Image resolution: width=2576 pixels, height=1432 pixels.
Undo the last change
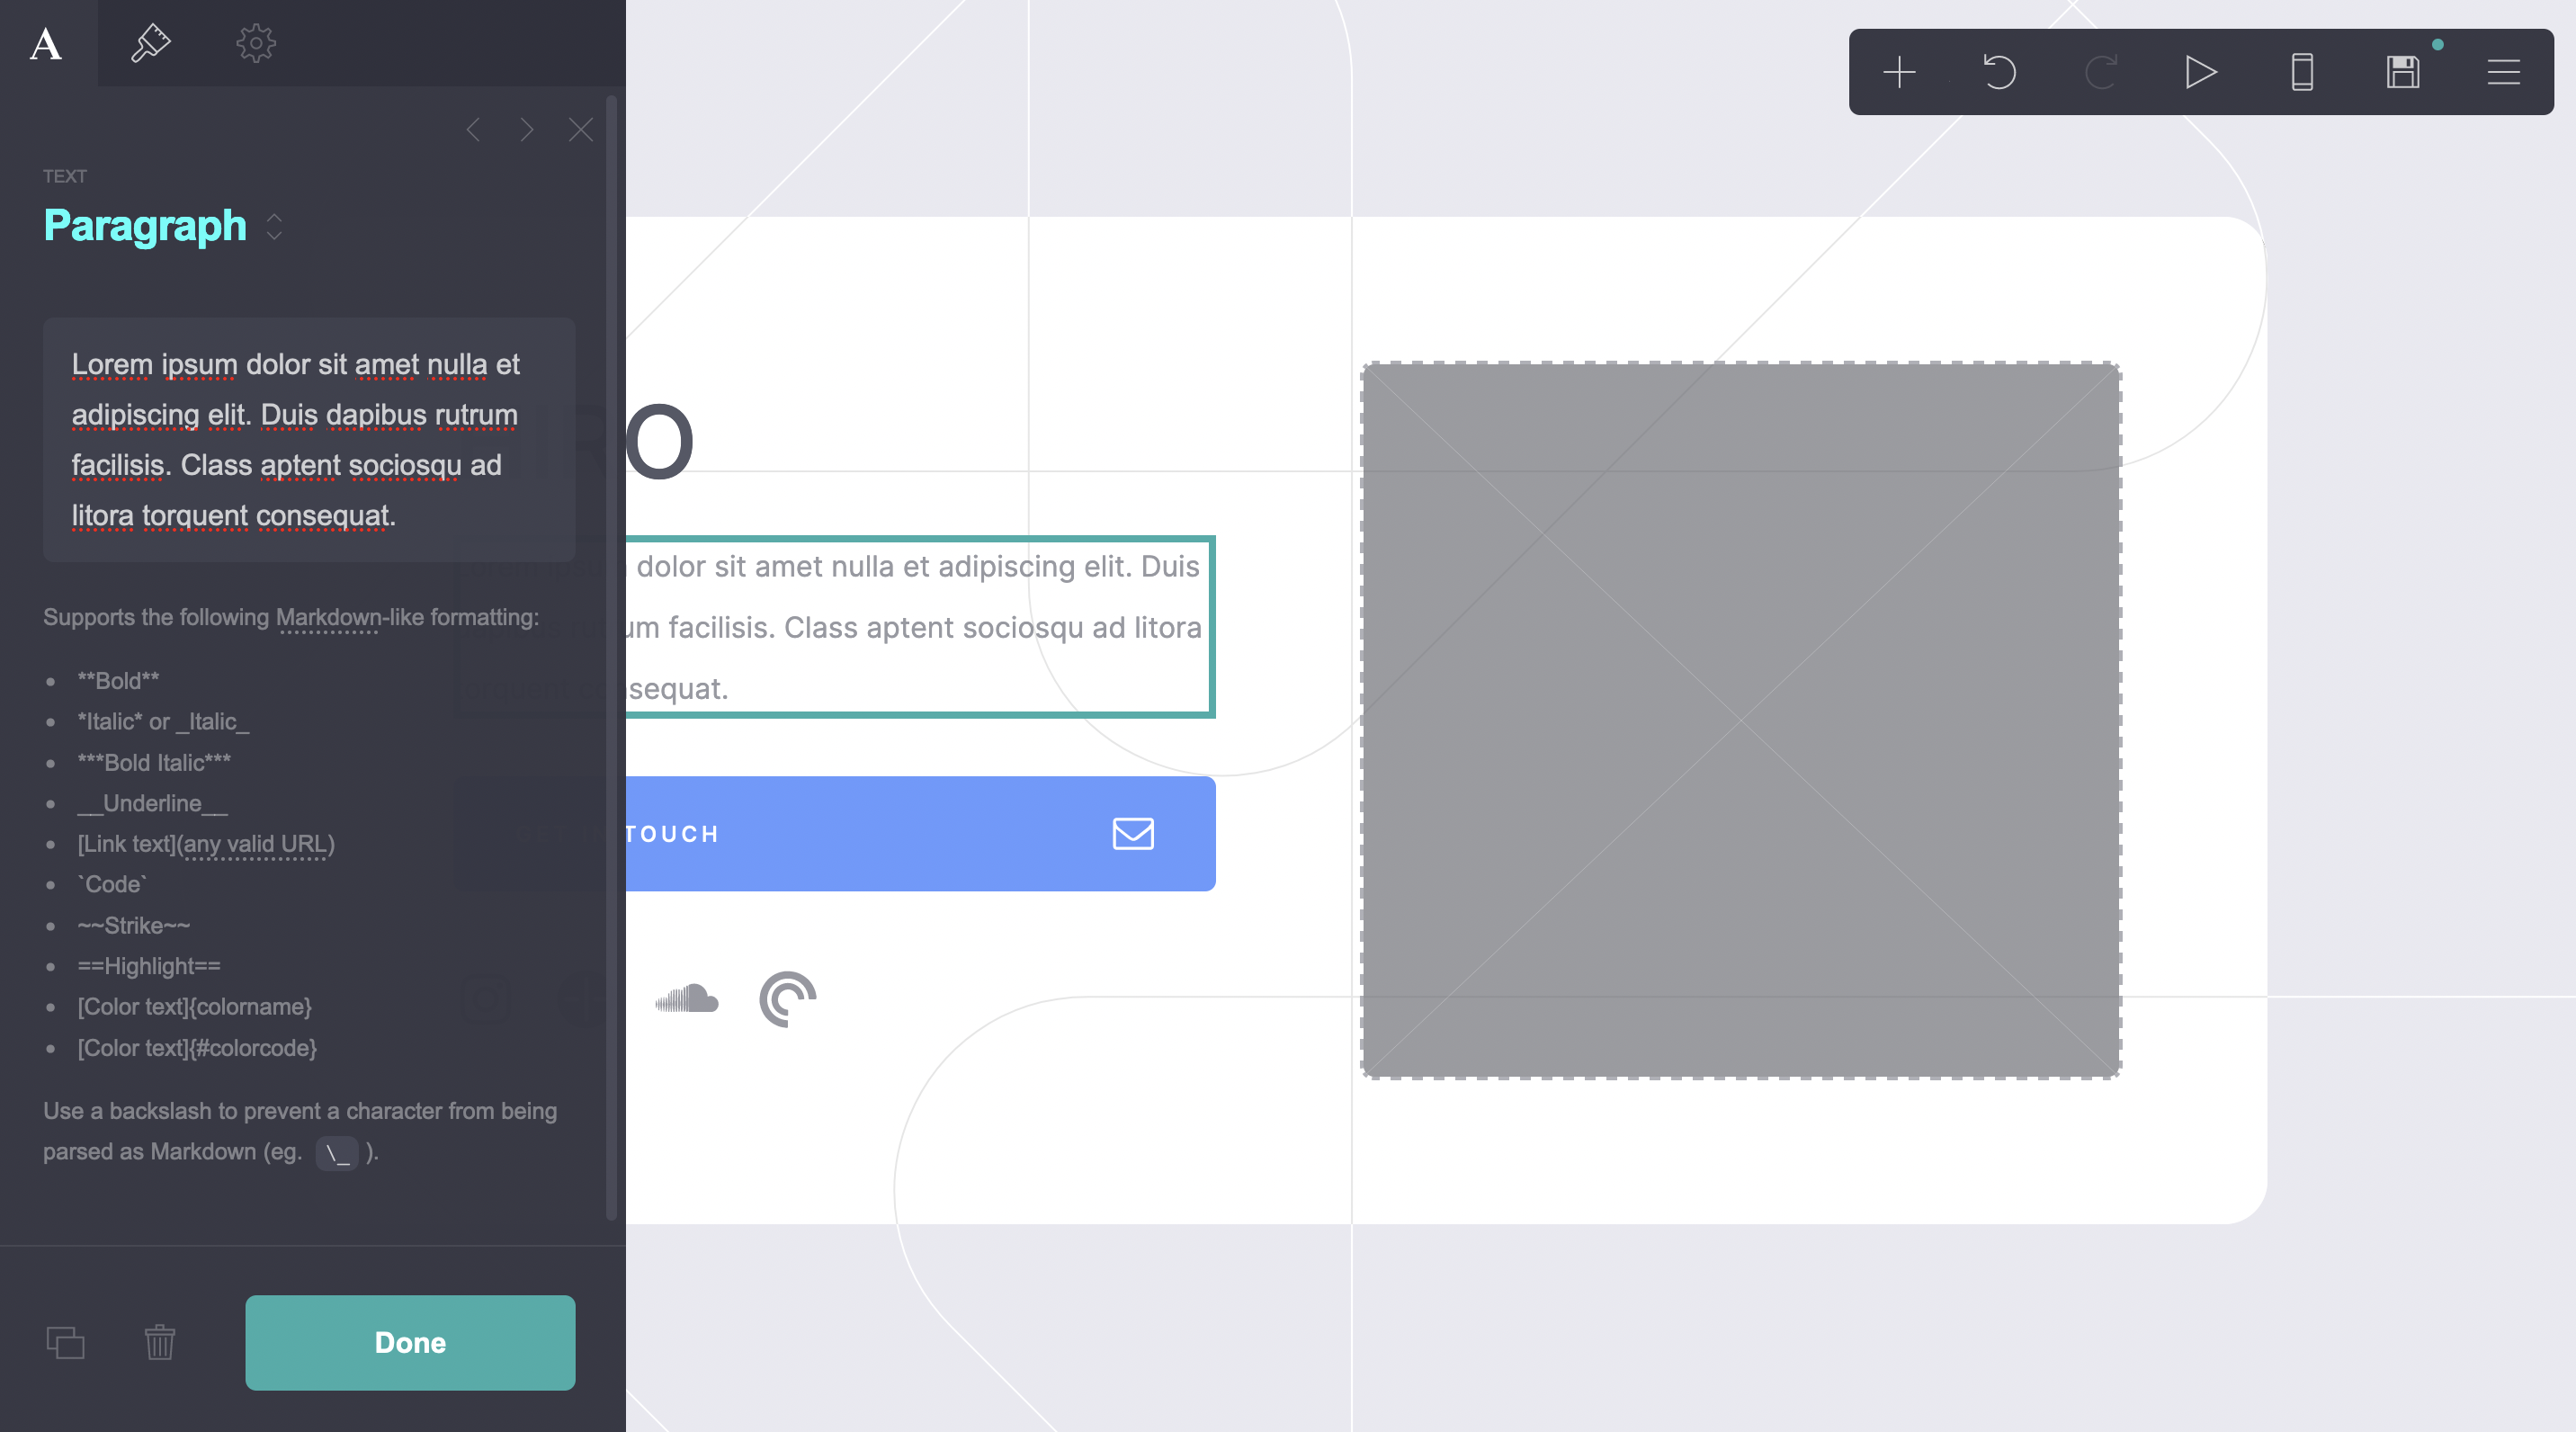[1999, 71]
